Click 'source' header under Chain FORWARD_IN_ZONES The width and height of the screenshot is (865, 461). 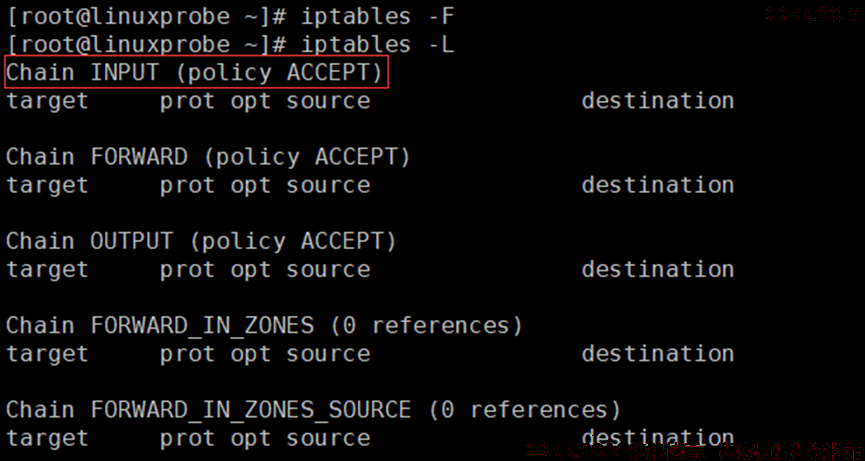[328, 354]
